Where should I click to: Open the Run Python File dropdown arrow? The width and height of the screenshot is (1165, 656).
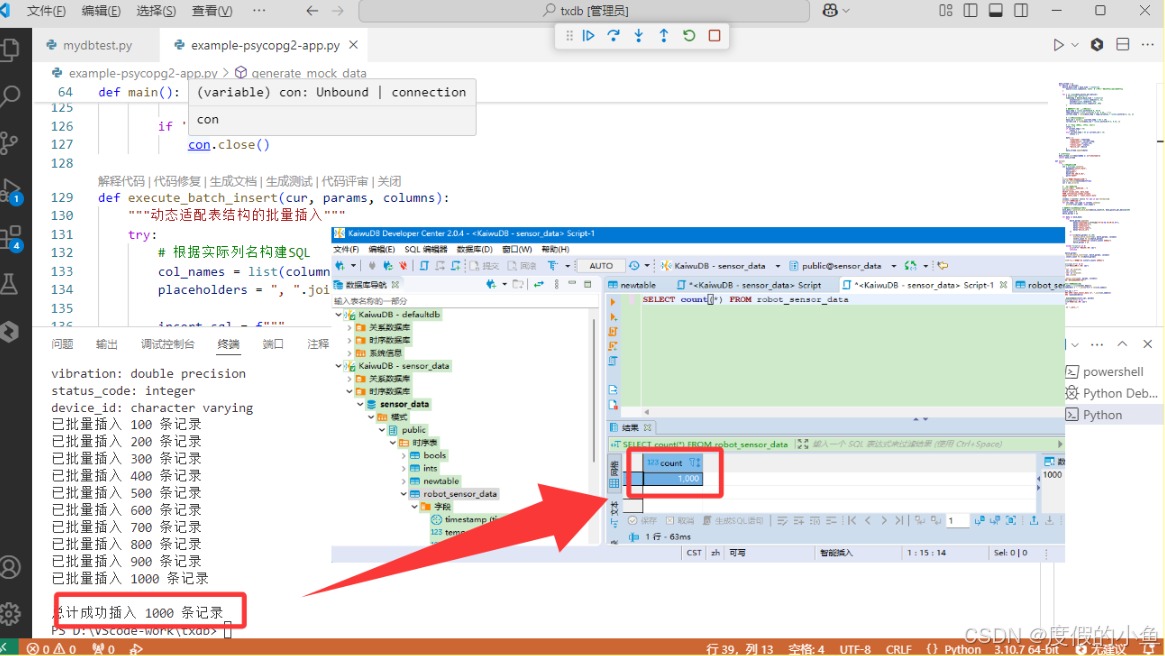point(1075,45)
